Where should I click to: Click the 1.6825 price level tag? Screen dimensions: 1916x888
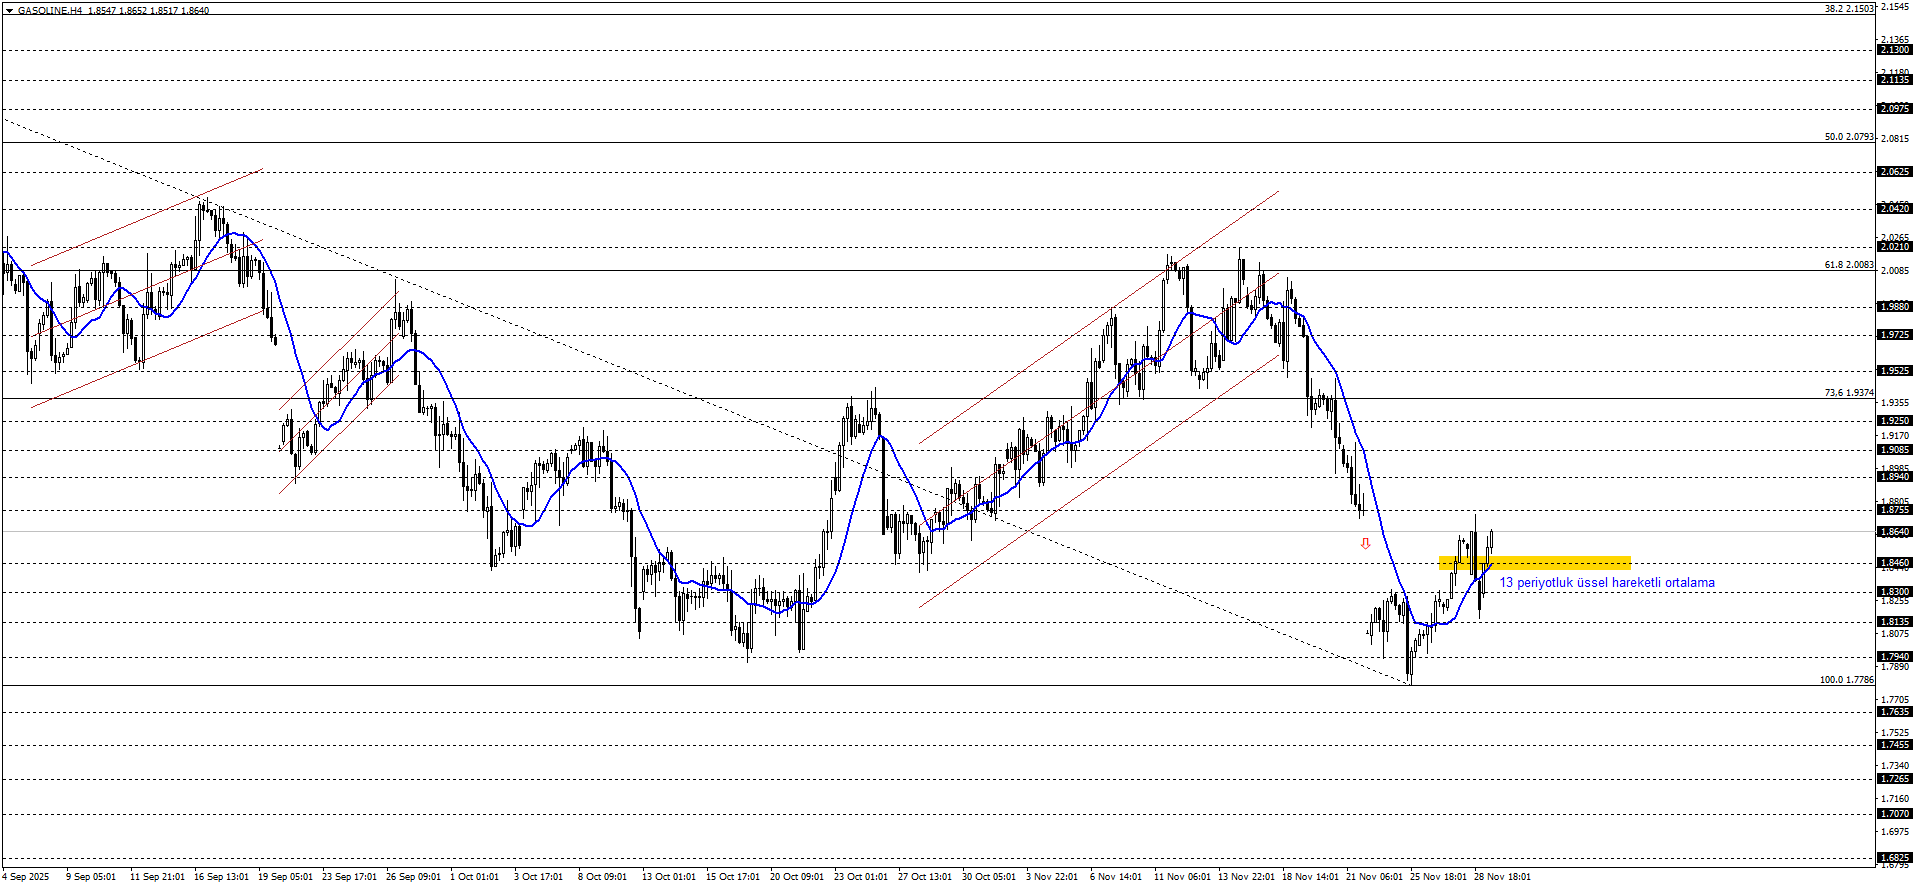tap(1895, 858)
